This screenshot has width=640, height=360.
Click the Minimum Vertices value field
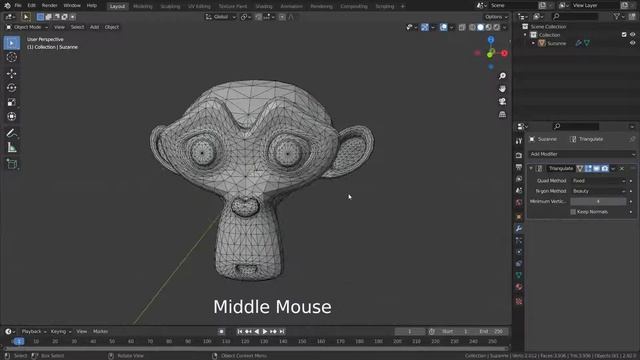click(x=598, y=201)
